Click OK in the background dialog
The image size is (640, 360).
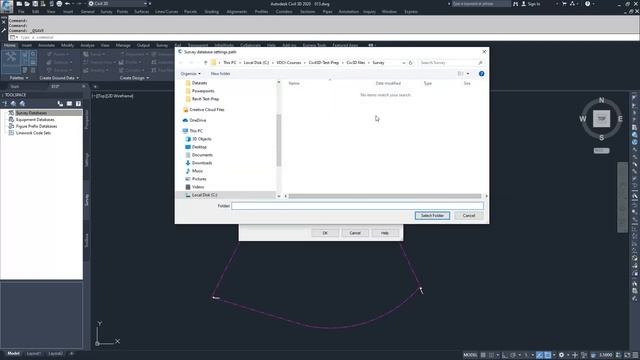point(325,233)
